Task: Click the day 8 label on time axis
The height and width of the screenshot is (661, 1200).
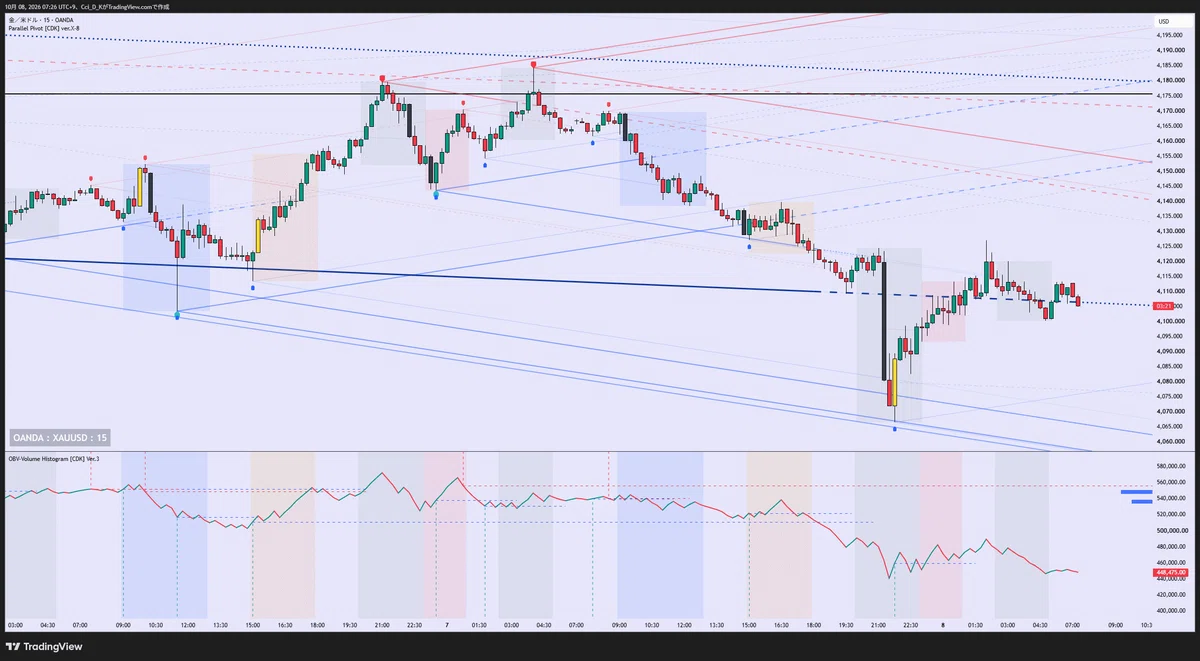Action: pos(943,624)
